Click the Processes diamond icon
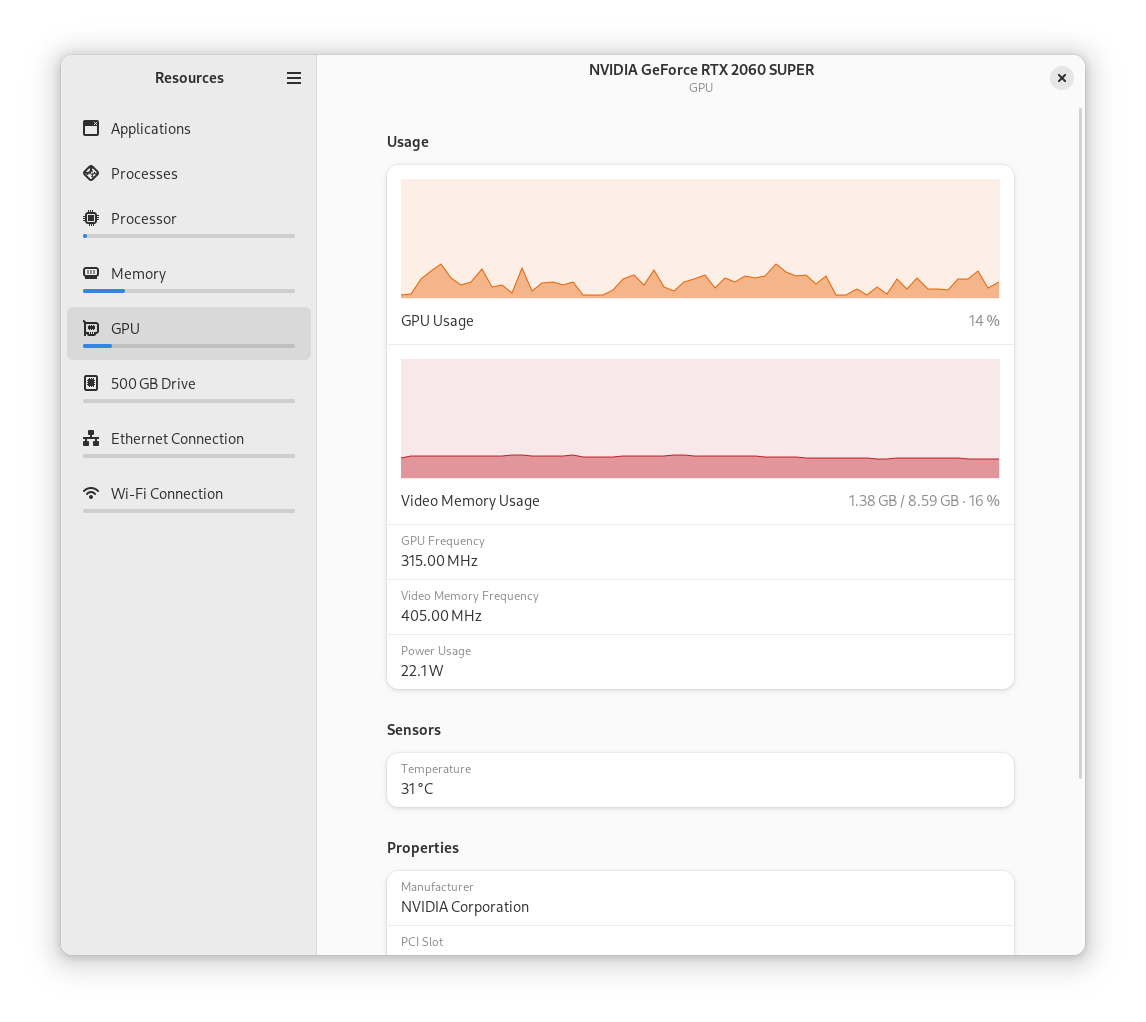The height and width of the screenshot is (1022, 1146). click(91, 173)
